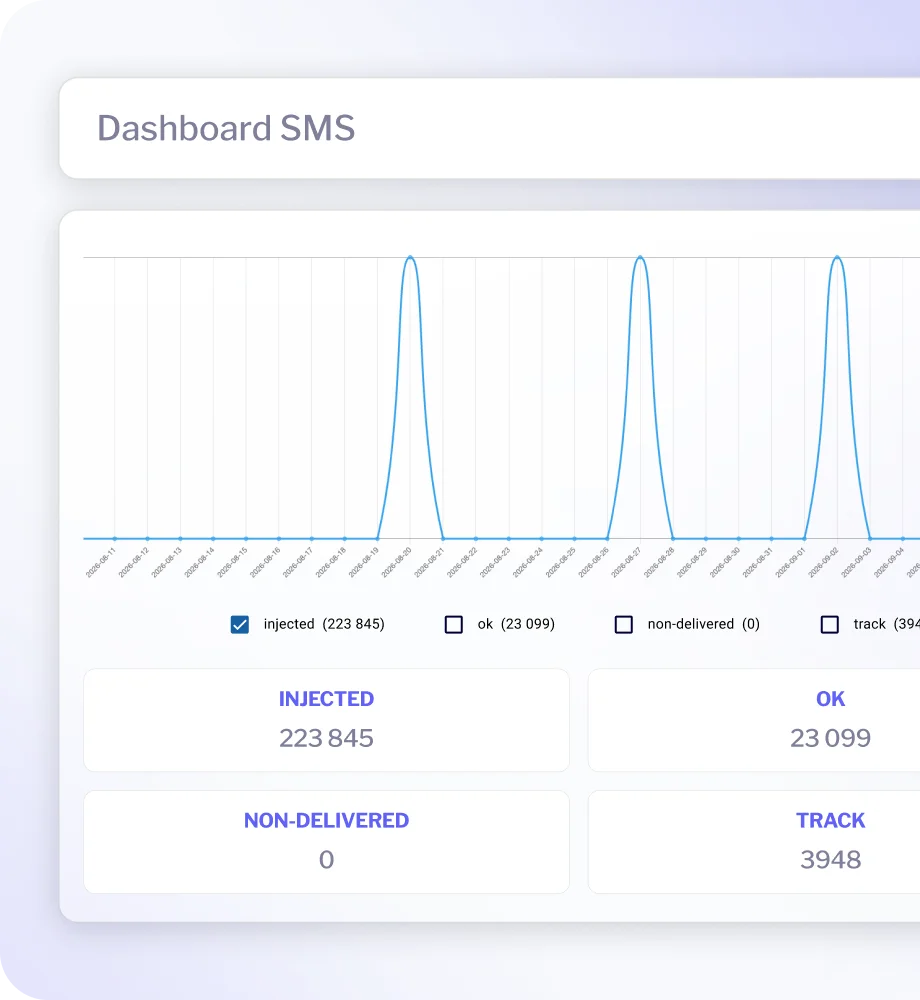Click the chart peak at 2026-08-27
Viewport: 920px width, 1000px height.
[x=640, y=258]
